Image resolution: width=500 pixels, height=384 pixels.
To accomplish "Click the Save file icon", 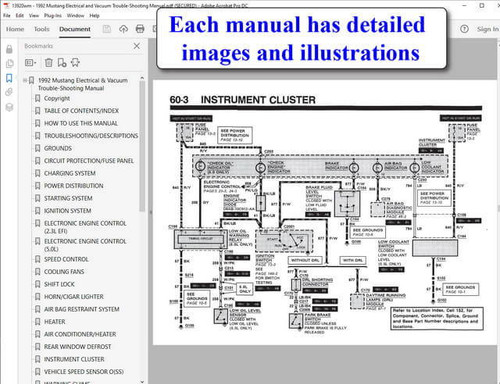I will (x=107, y=29).
